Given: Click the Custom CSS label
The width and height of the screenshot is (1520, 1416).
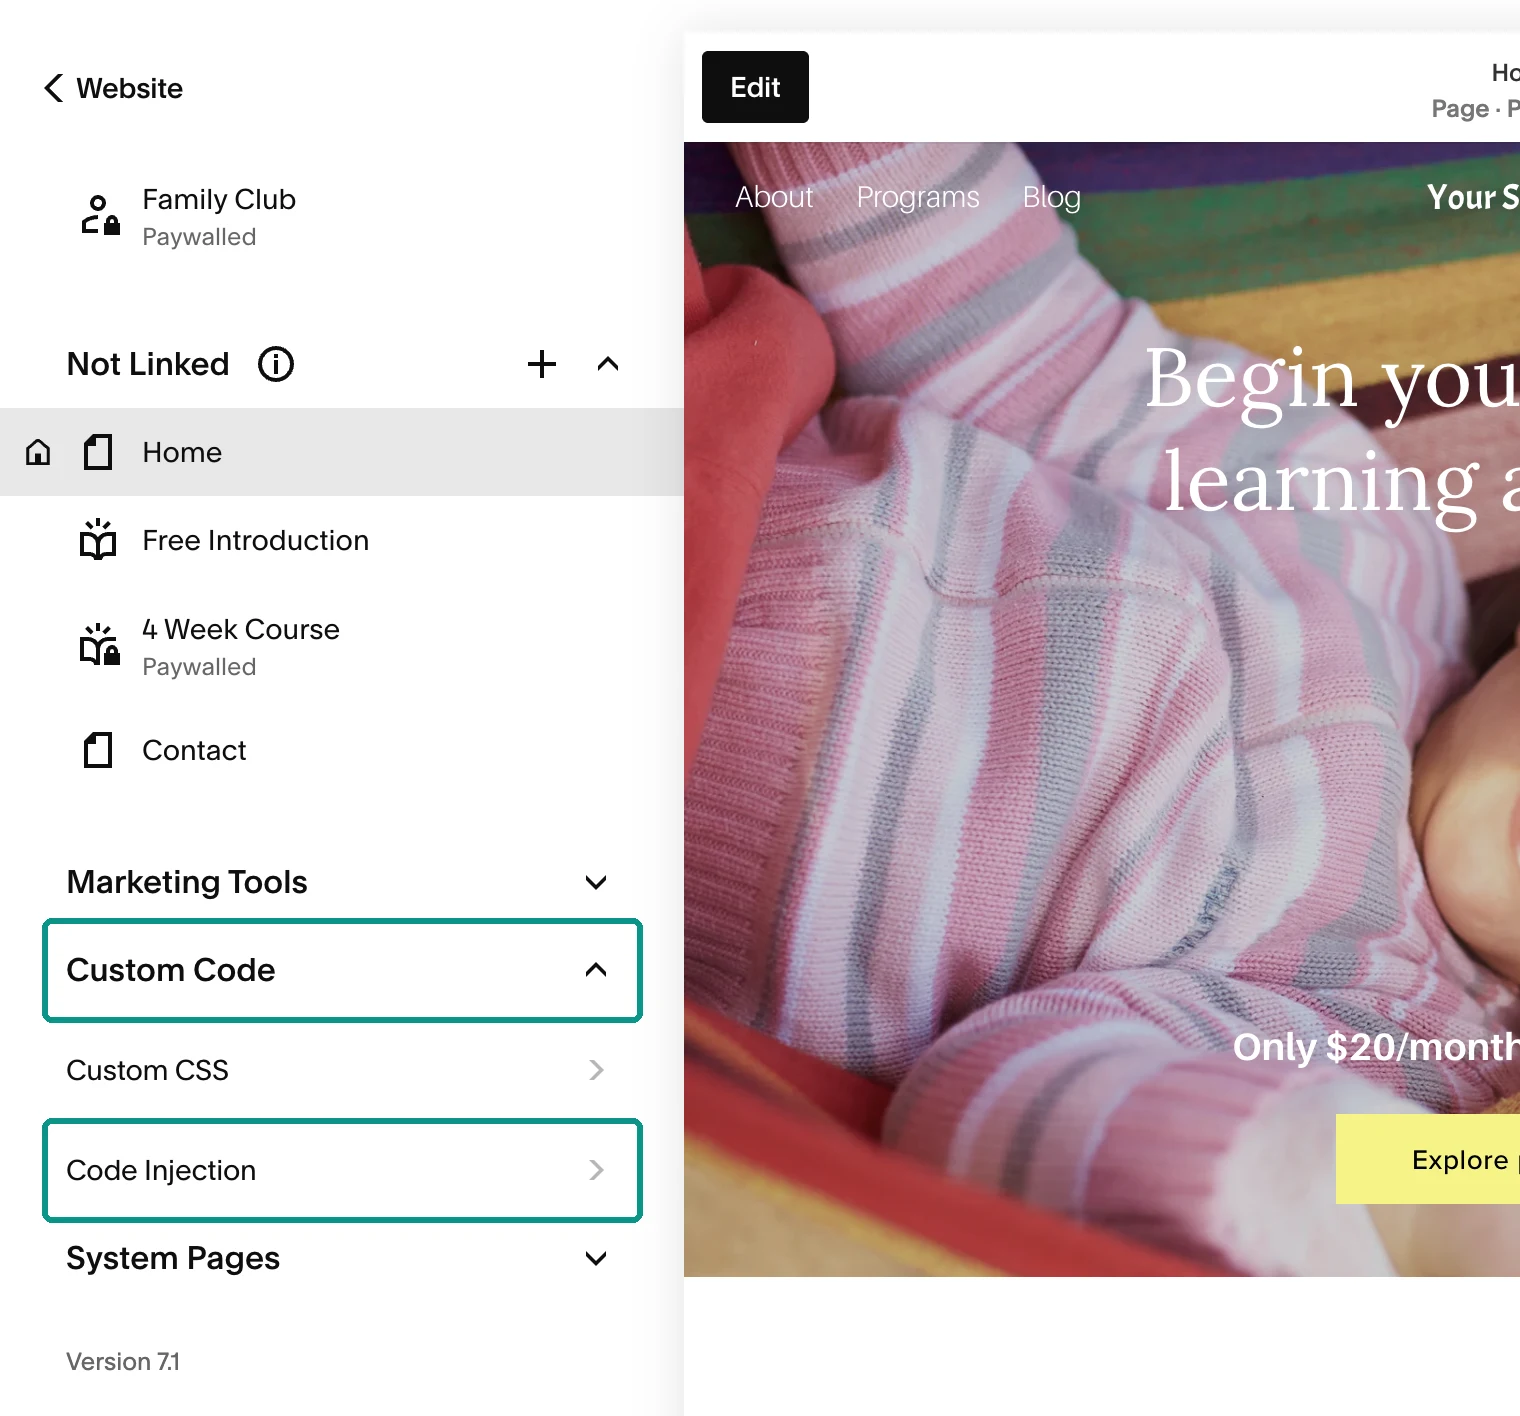Looking at the screenshot, I should tap(147, 1070).
